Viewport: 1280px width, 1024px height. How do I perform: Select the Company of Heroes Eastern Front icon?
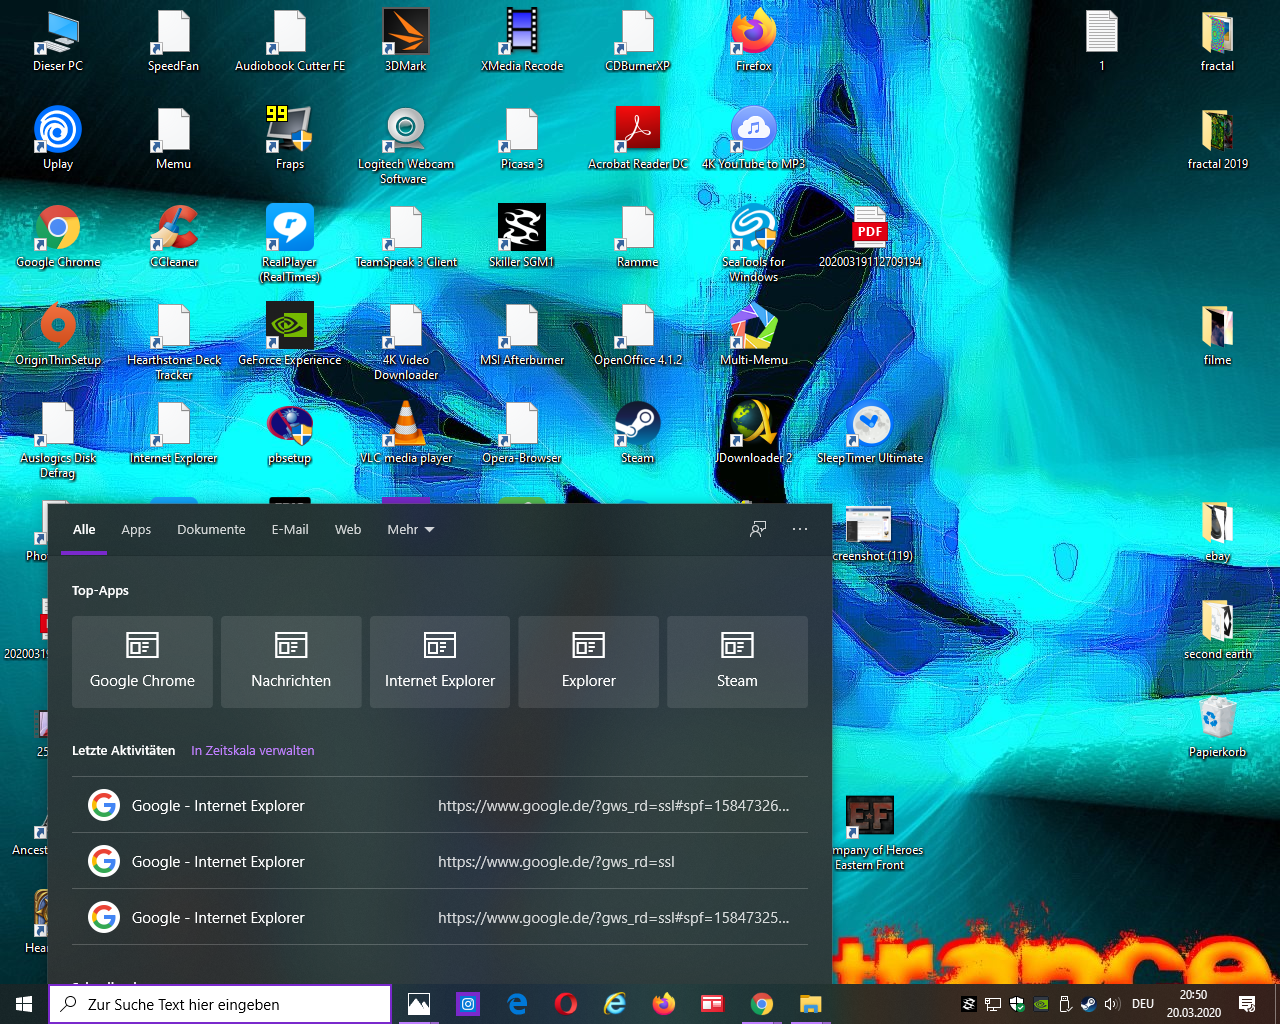click(870, 832)
